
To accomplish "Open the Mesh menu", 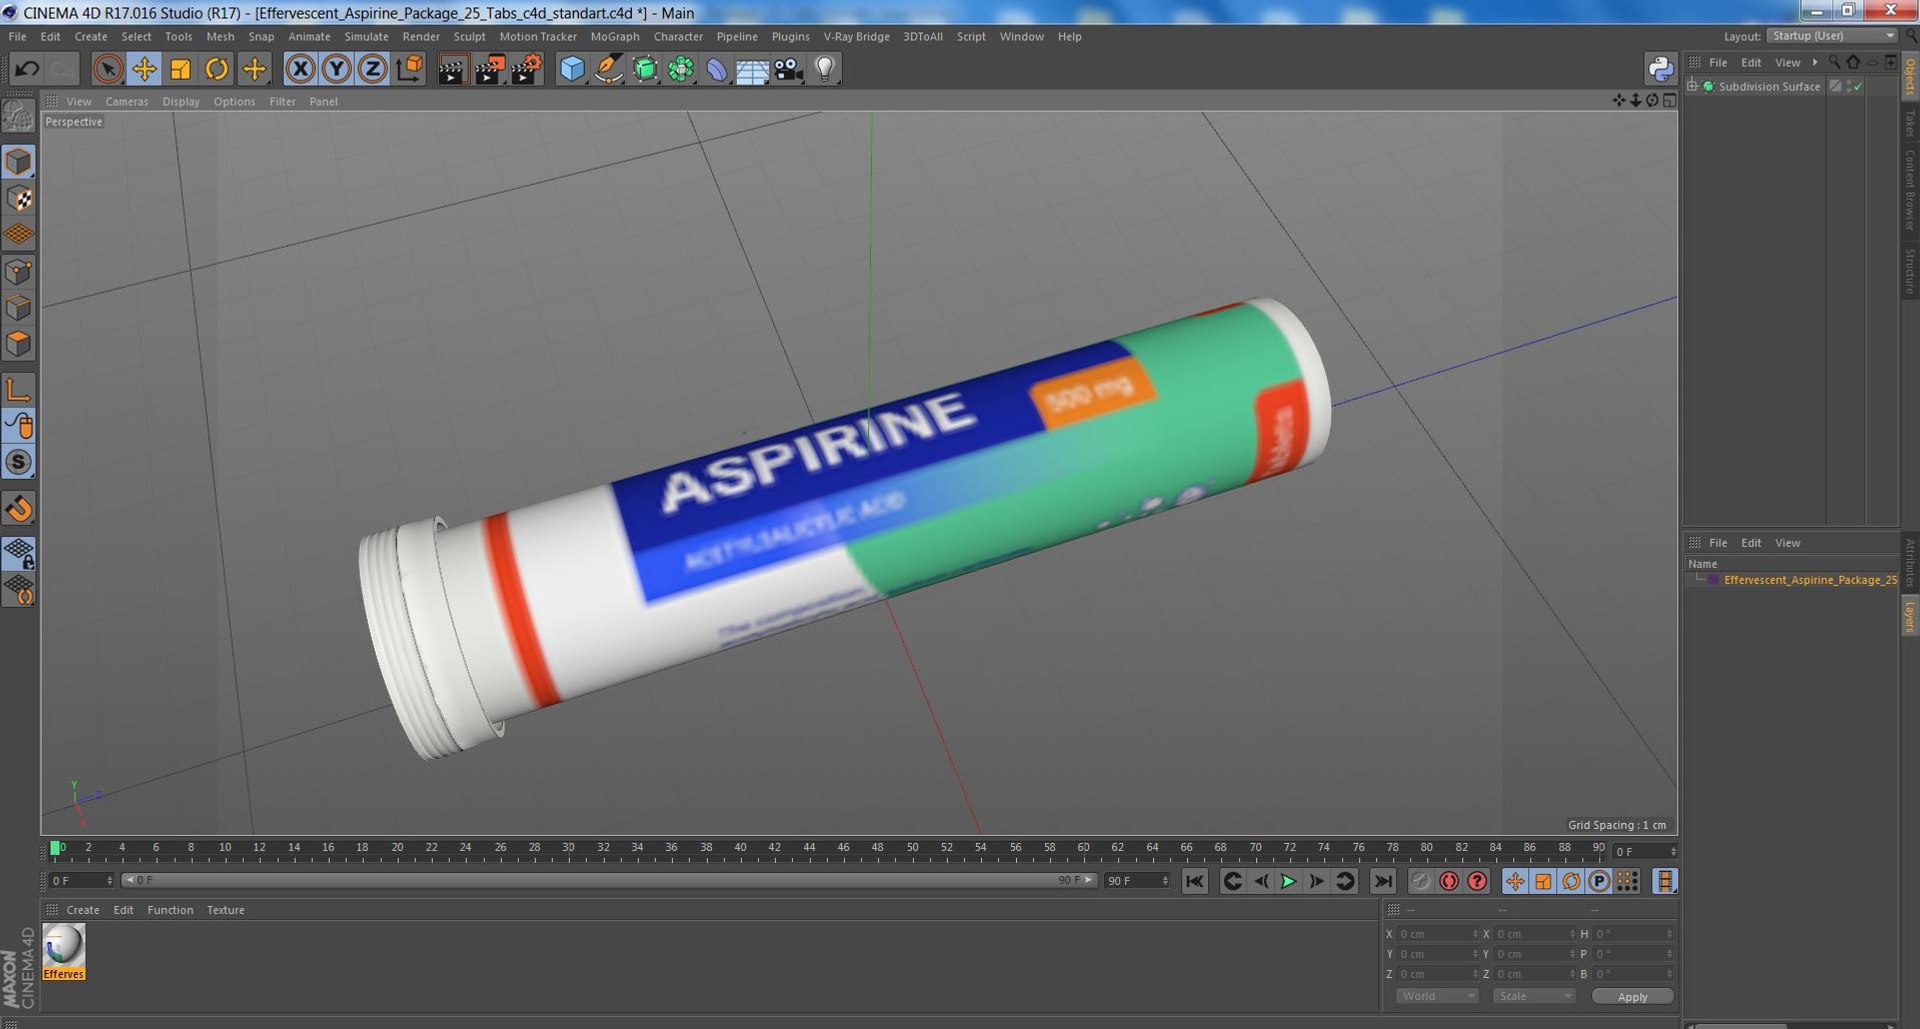I will 220,37.
